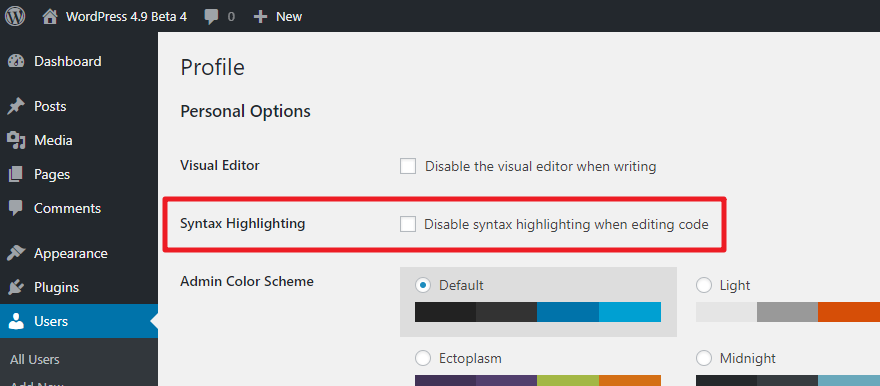Choose the Midnight color scheme radio
Screen dimensions: 880x386
pyautogui.click(x=704, y=358)
